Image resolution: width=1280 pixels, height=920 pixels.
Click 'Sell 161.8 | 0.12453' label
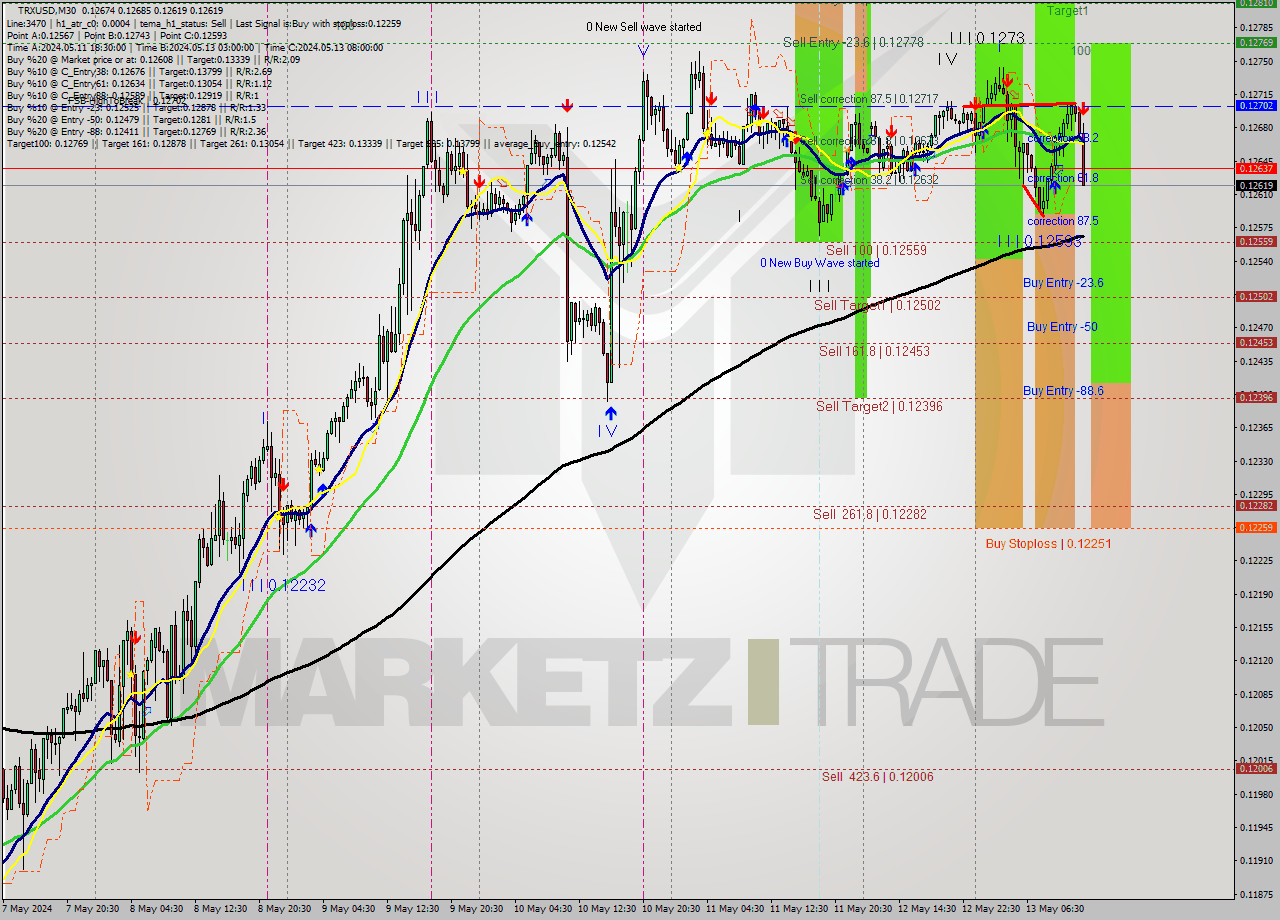pos(874,351)
